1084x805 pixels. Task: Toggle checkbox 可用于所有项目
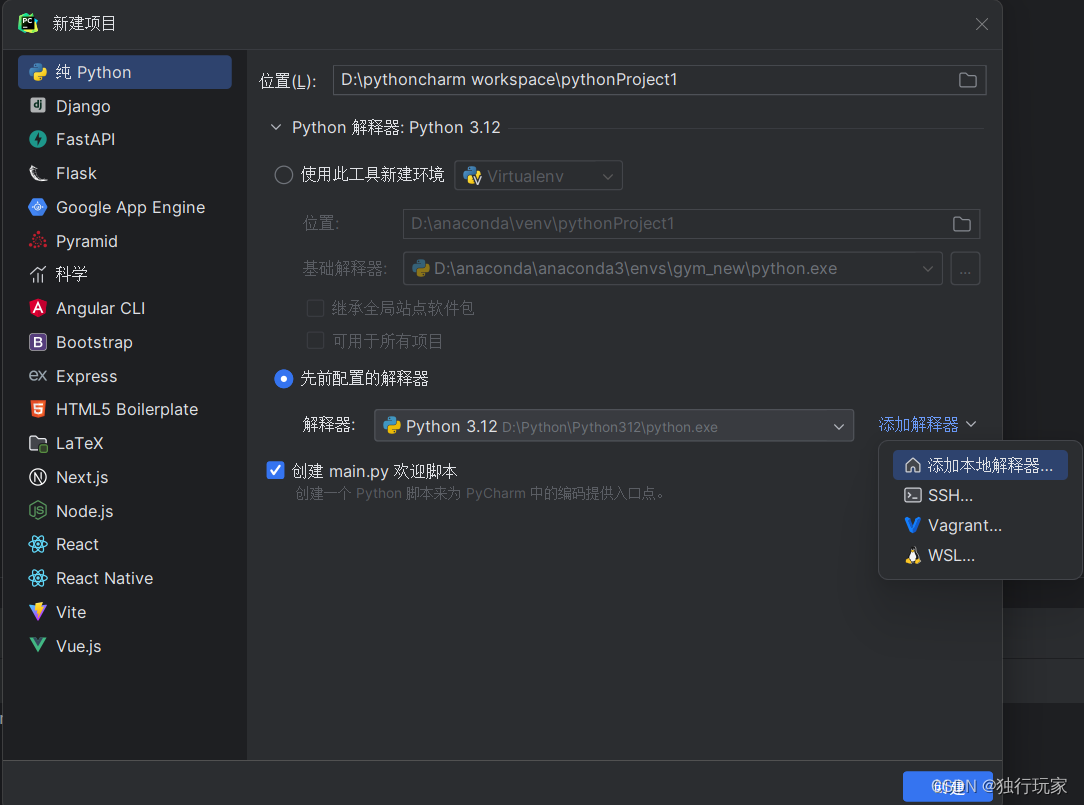click(315, 340)
